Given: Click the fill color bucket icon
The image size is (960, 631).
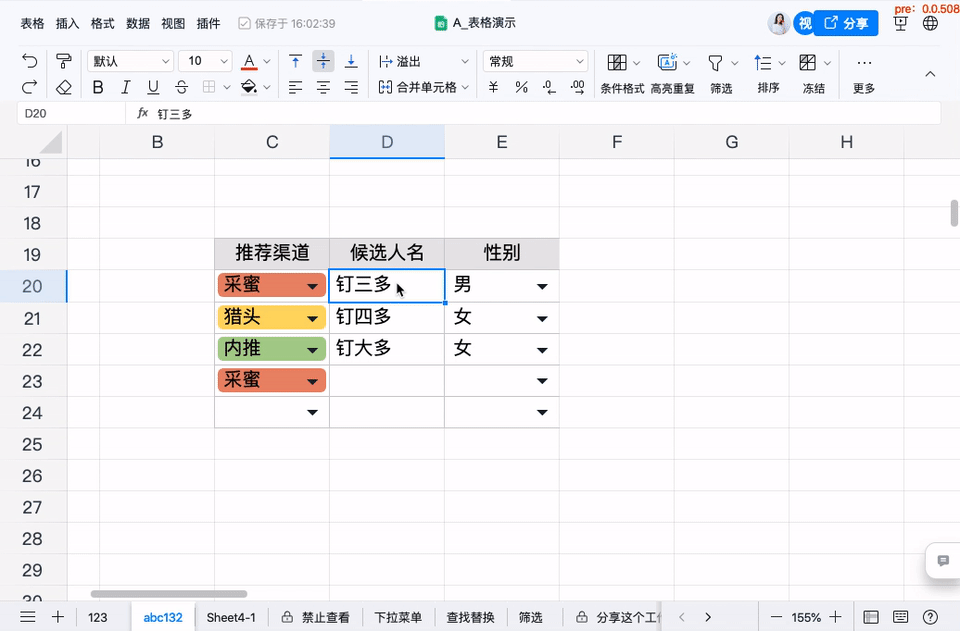Looking at the screenshot, I should tap(249, 88).
